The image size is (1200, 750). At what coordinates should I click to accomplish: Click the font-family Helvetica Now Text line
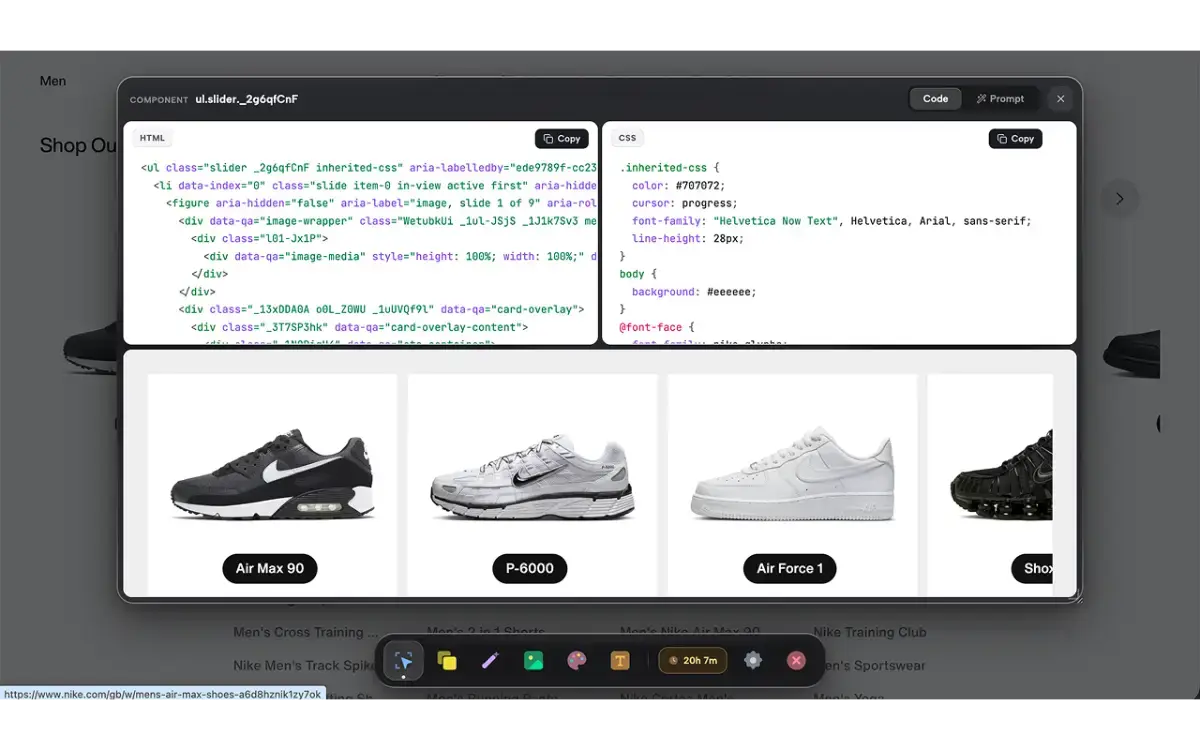(x=831, y=221)
